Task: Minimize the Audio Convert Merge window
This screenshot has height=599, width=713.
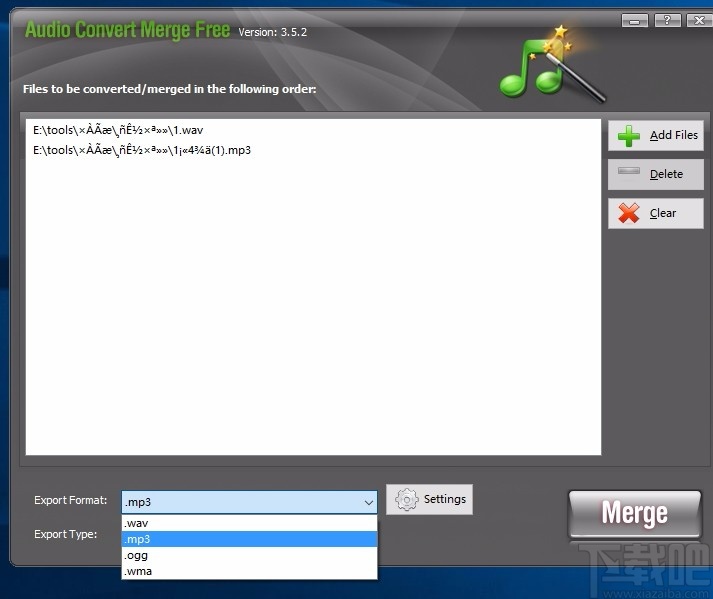Action: point(635,20)
